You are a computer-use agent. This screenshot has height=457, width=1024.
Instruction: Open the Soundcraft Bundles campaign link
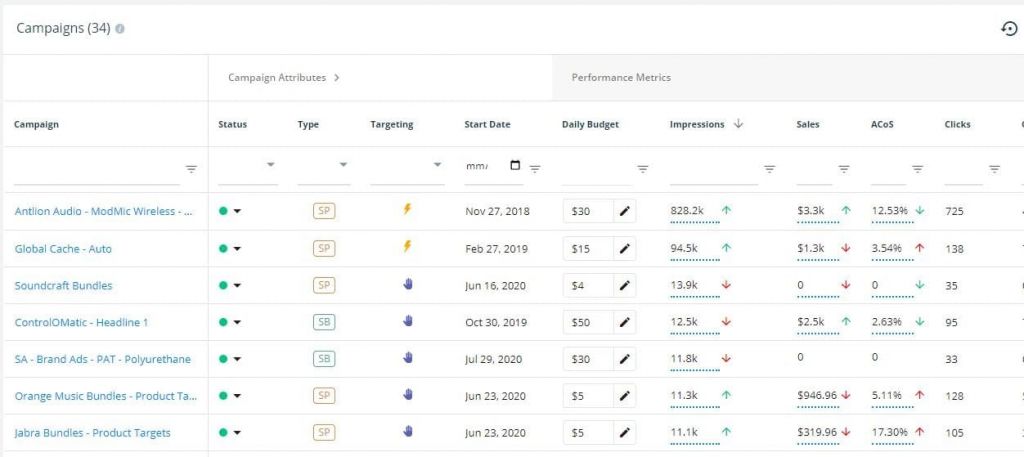click(x=63, y=285)
